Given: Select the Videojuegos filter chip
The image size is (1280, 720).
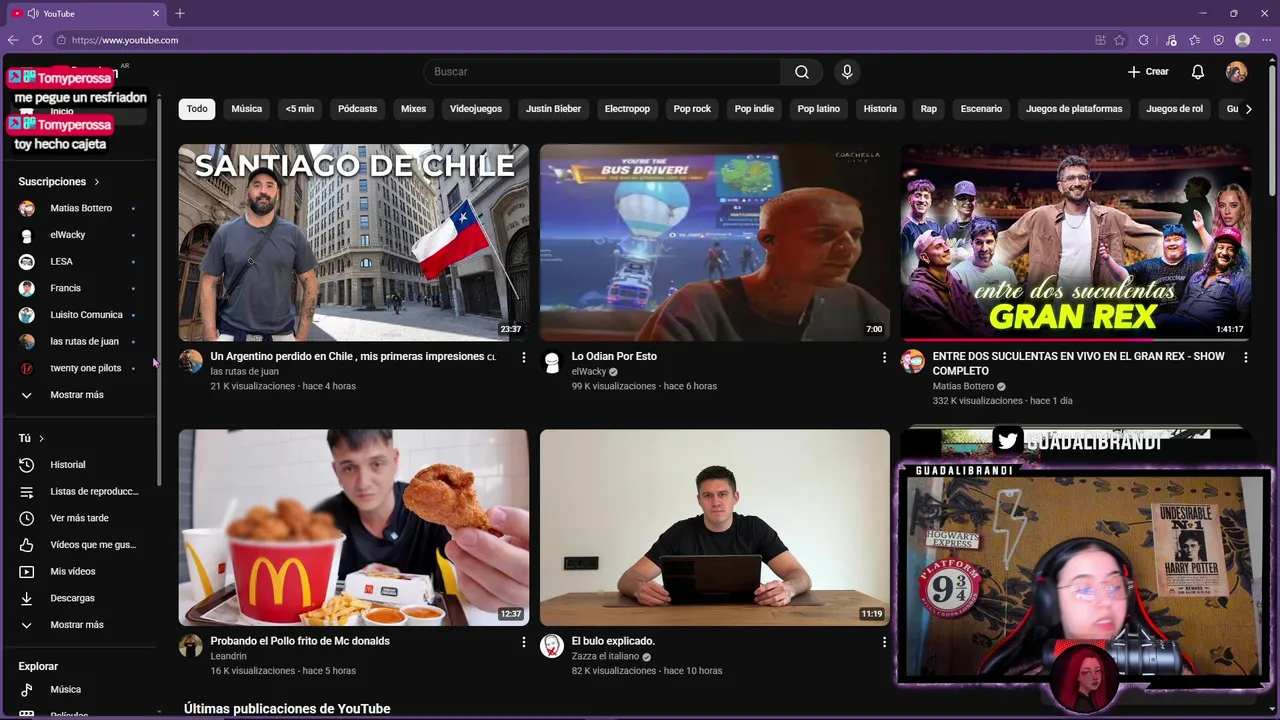Looking at the screenshot, I should [476, 109].
